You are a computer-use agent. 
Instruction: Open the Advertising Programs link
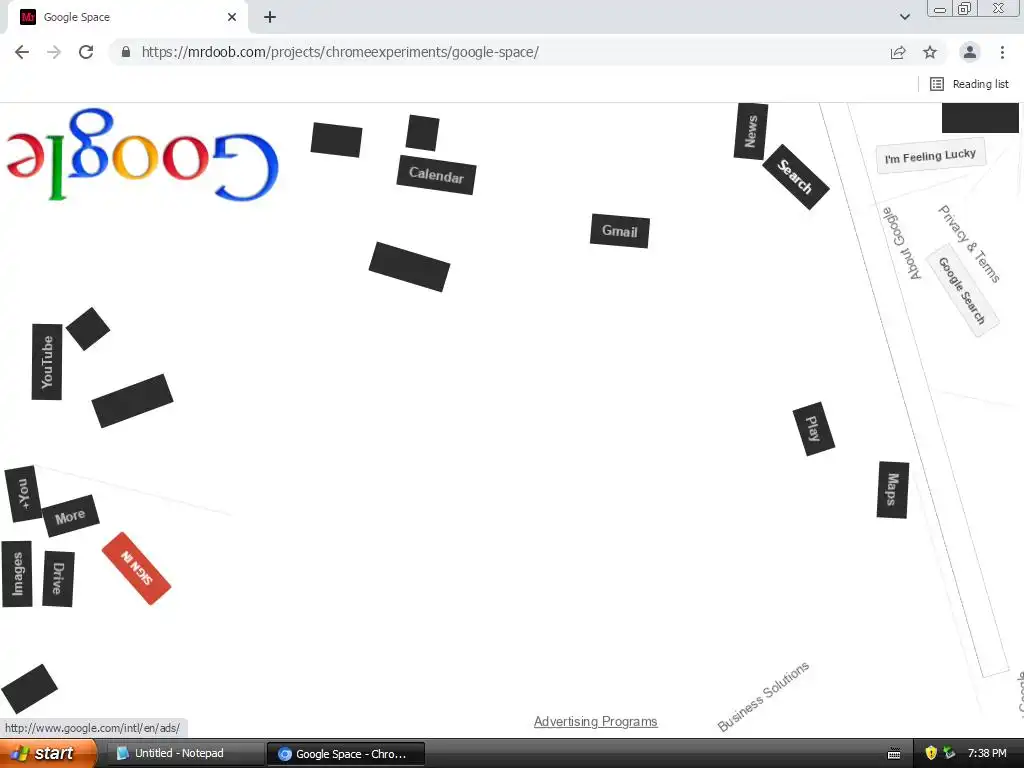click(596, 722)
